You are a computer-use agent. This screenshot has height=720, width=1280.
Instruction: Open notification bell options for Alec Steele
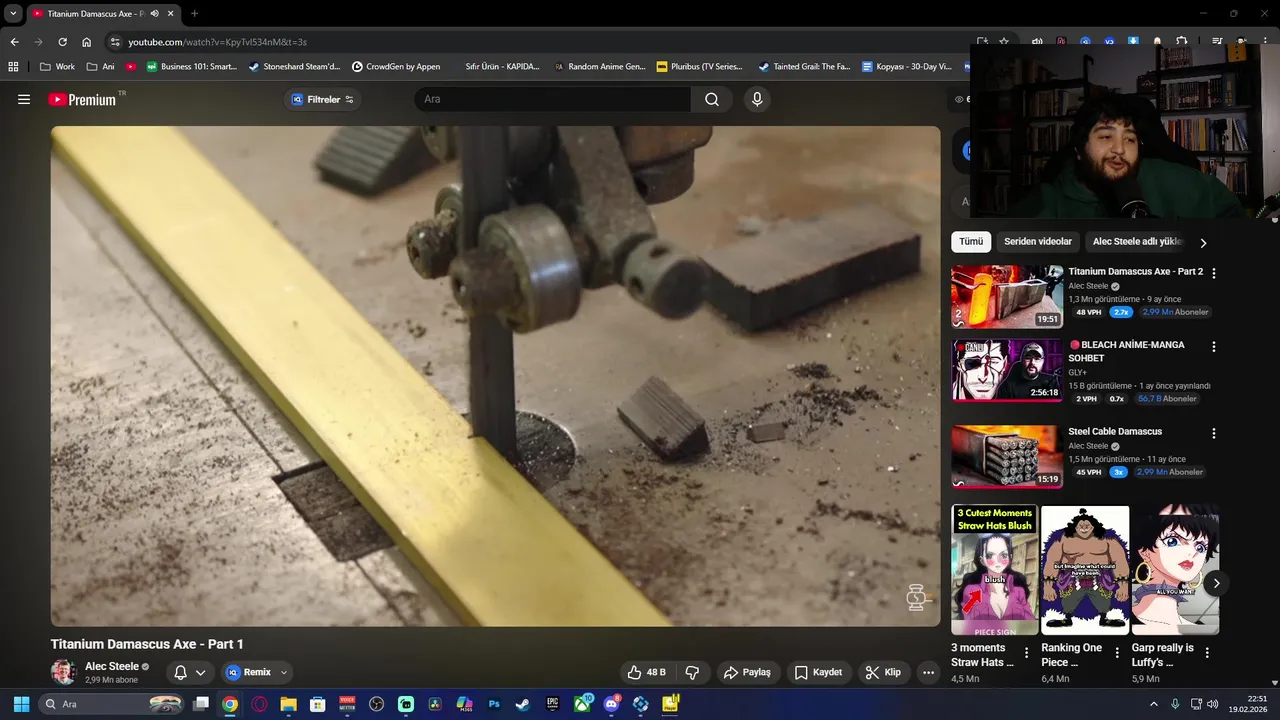(x=189, y=672)
